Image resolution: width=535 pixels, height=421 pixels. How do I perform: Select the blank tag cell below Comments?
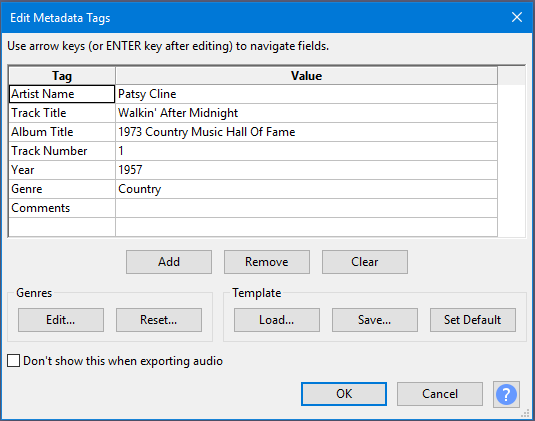62,227
